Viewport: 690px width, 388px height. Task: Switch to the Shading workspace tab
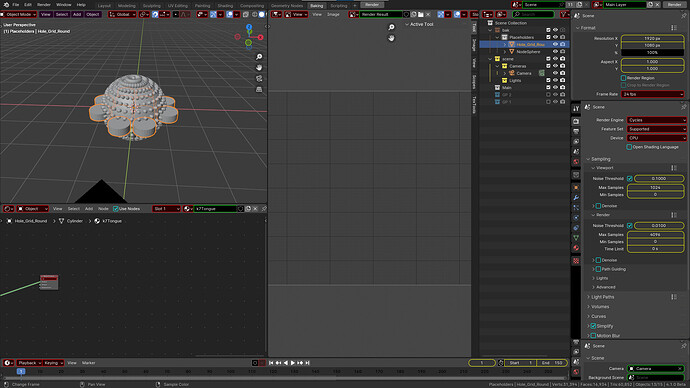tap(225, 6)
